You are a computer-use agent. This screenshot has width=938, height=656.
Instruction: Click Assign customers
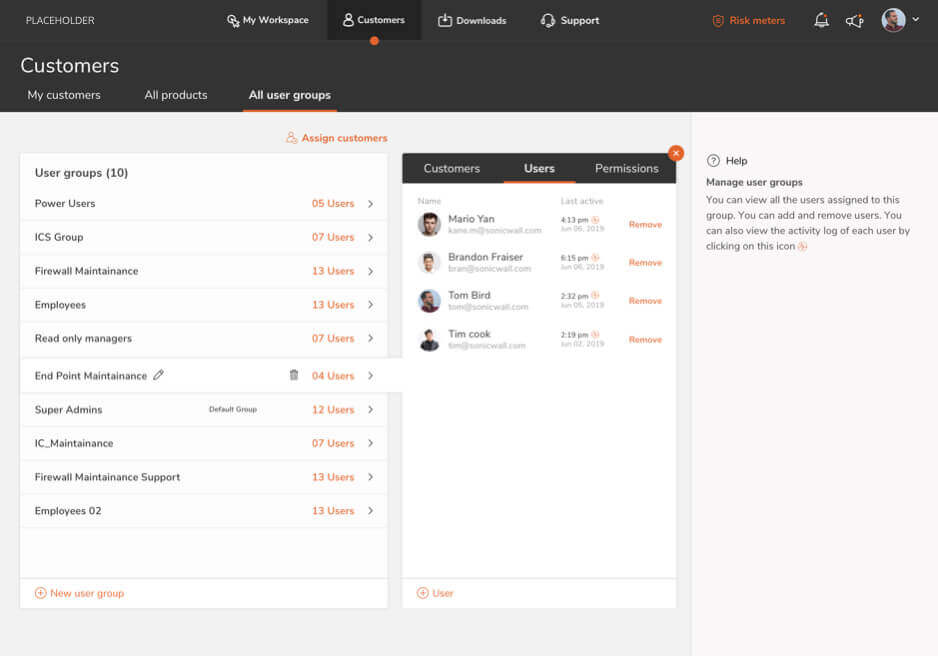(x=336, y=138)
